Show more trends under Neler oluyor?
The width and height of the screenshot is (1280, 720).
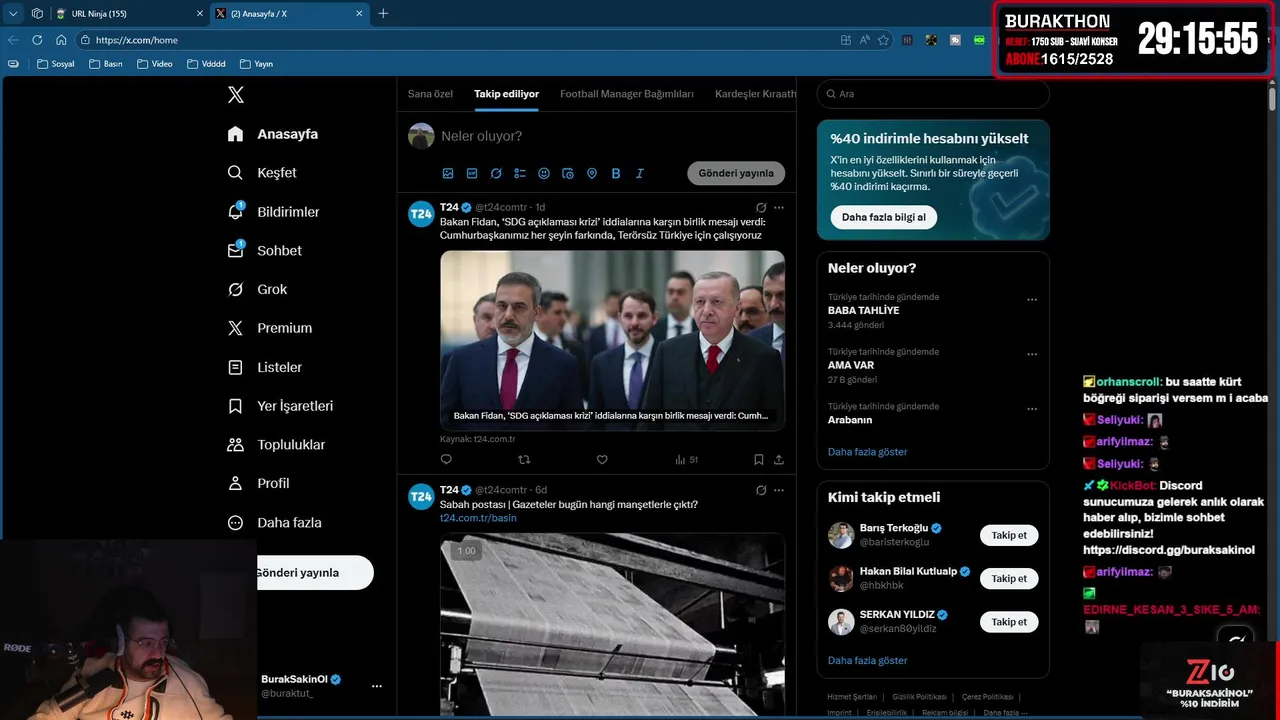pyautogui.click(x=868, y=452)
